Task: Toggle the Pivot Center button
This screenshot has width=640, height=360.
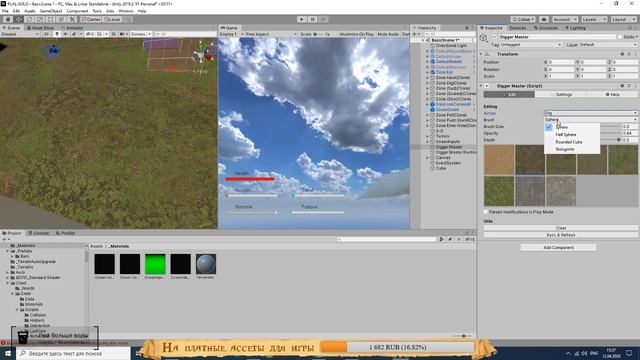Action: click(x=91, y=19)
